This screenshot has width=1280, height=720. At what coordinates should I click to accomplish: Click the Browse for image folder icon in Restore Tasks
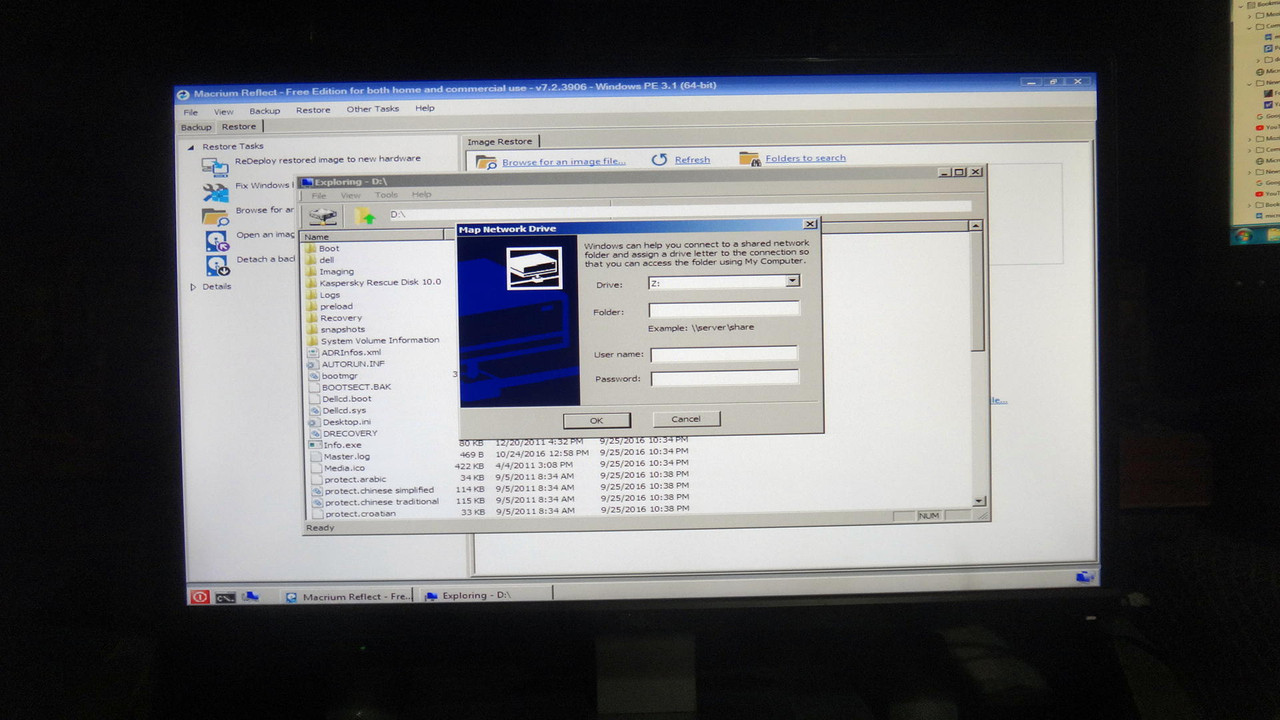(x=215, y=216)
